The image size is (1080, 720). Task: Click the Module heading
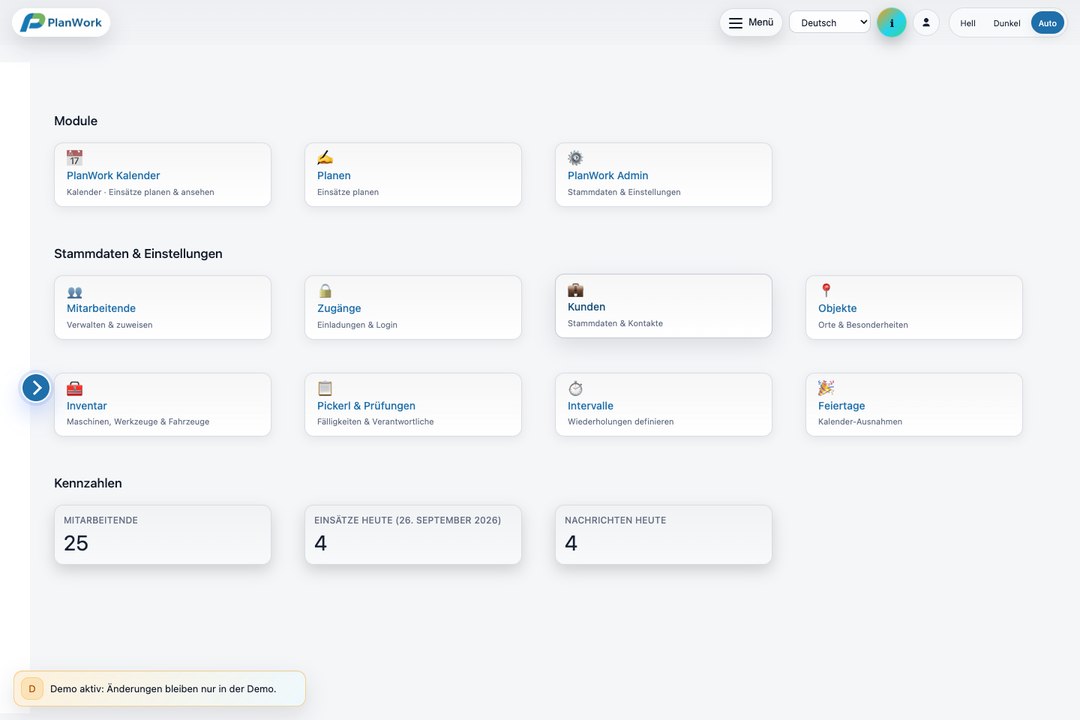[76, 121]
